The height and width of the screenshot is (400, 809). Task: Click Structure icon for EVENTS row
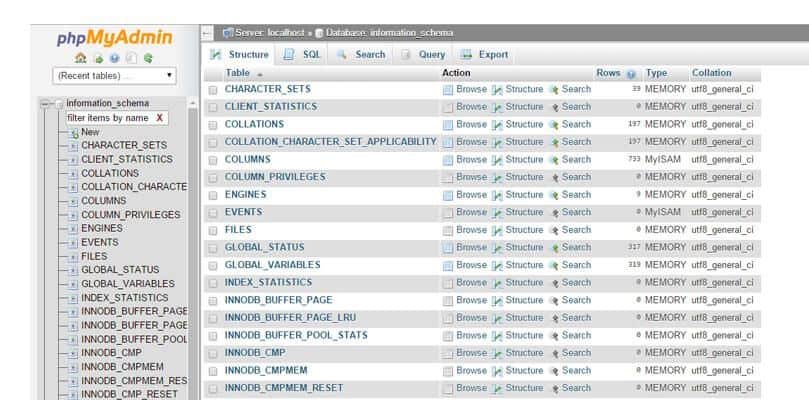(x=497, y=213)
